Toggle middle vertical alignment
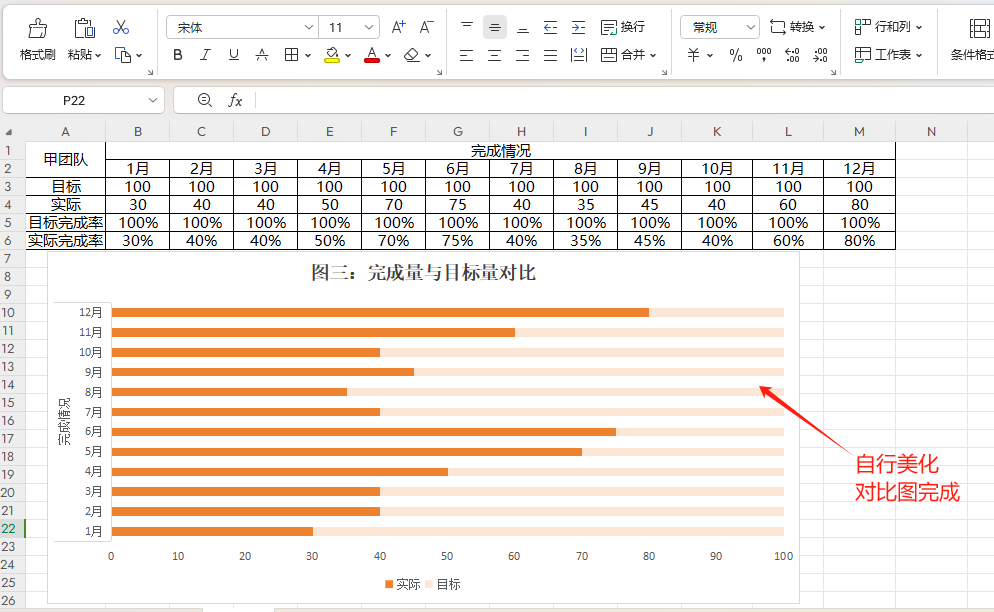The height and width of the screenshot is (612, 994). (x=494, y=27)
